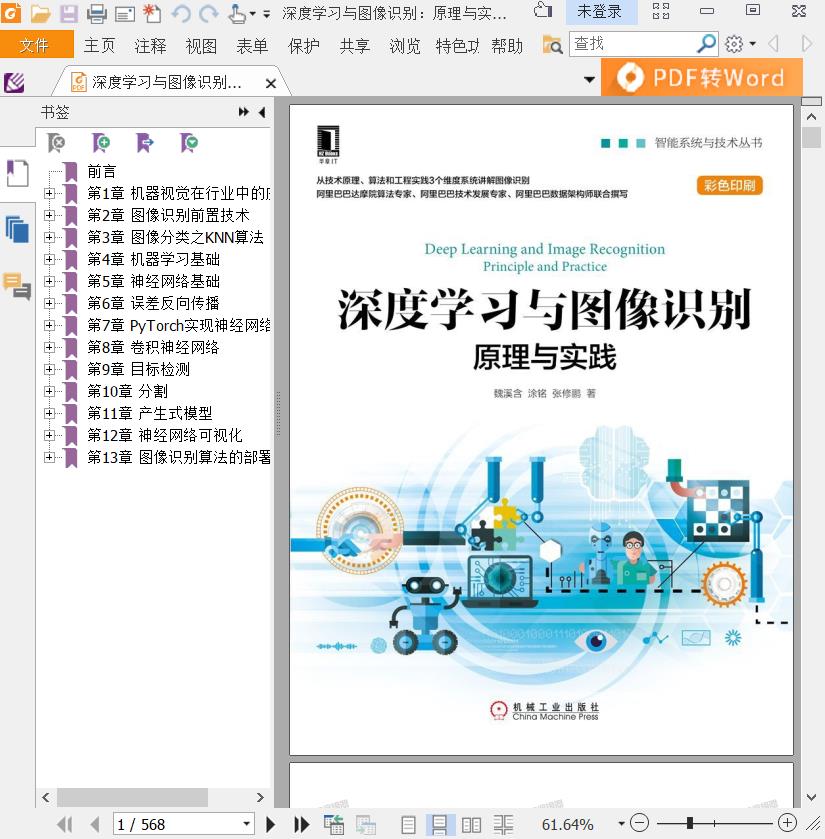Select single page view layout
Screen dimensions: 825x839
tap(408, 825)
